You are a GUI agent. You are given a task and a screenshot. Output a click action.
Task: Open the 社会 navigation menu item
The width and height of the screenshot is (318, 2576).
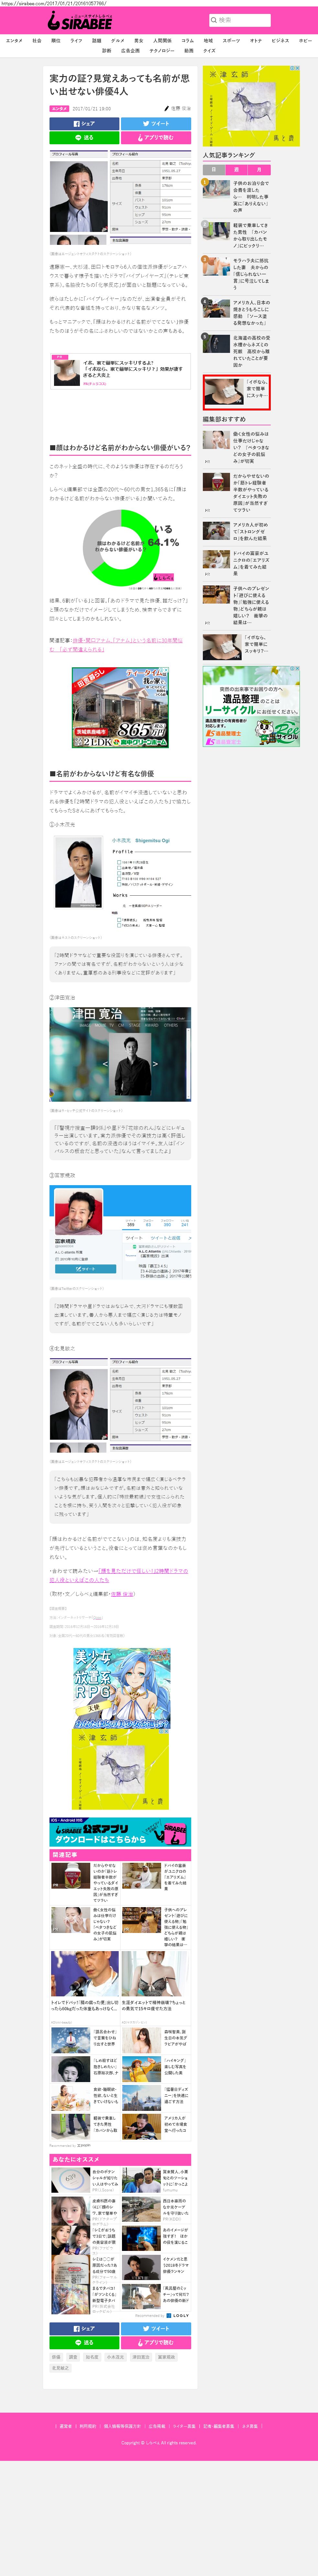click(37, 41)
